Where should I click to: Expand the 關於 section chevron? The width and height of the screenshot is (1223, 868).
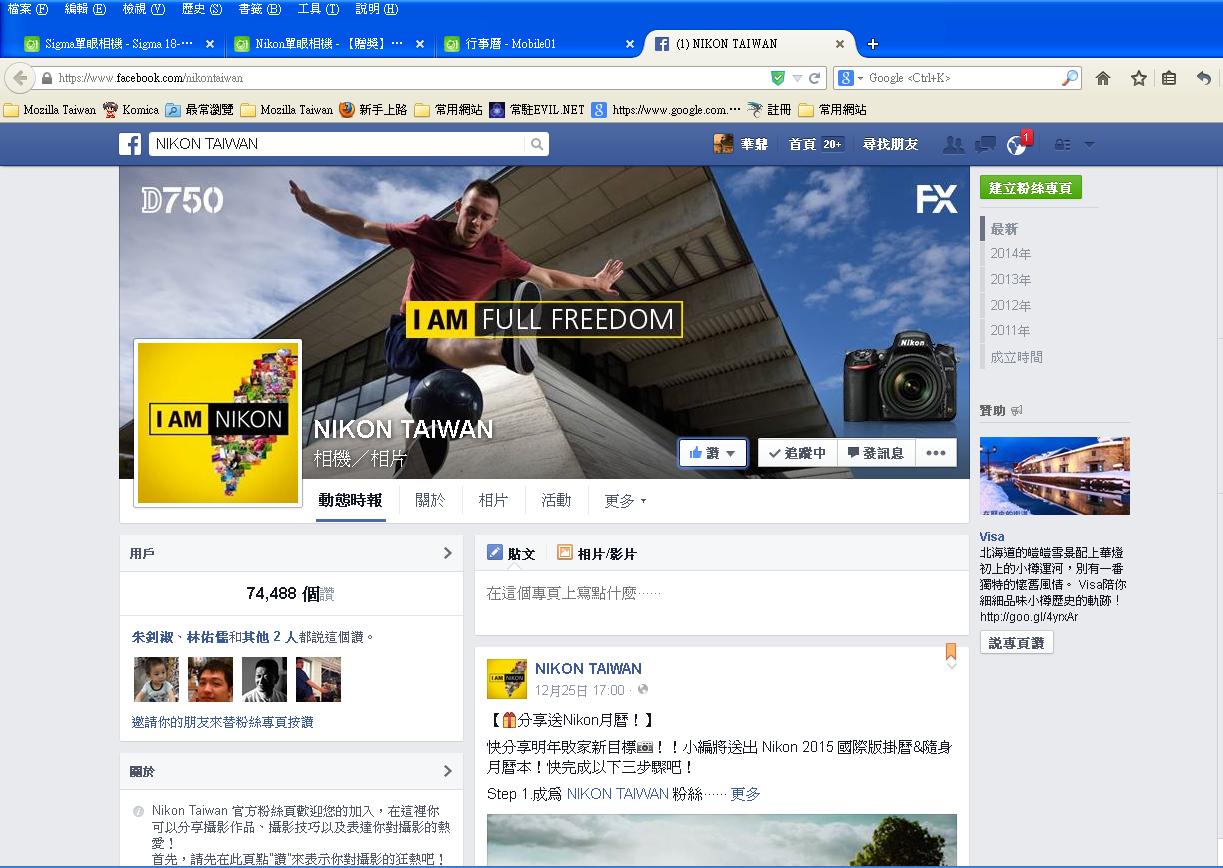[x=447, y=771]
